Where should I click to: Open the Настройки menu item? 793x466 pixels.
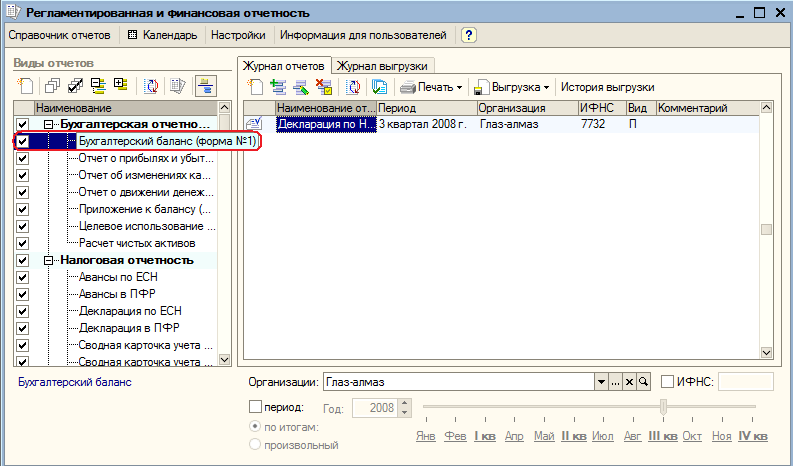pos(238,35)
